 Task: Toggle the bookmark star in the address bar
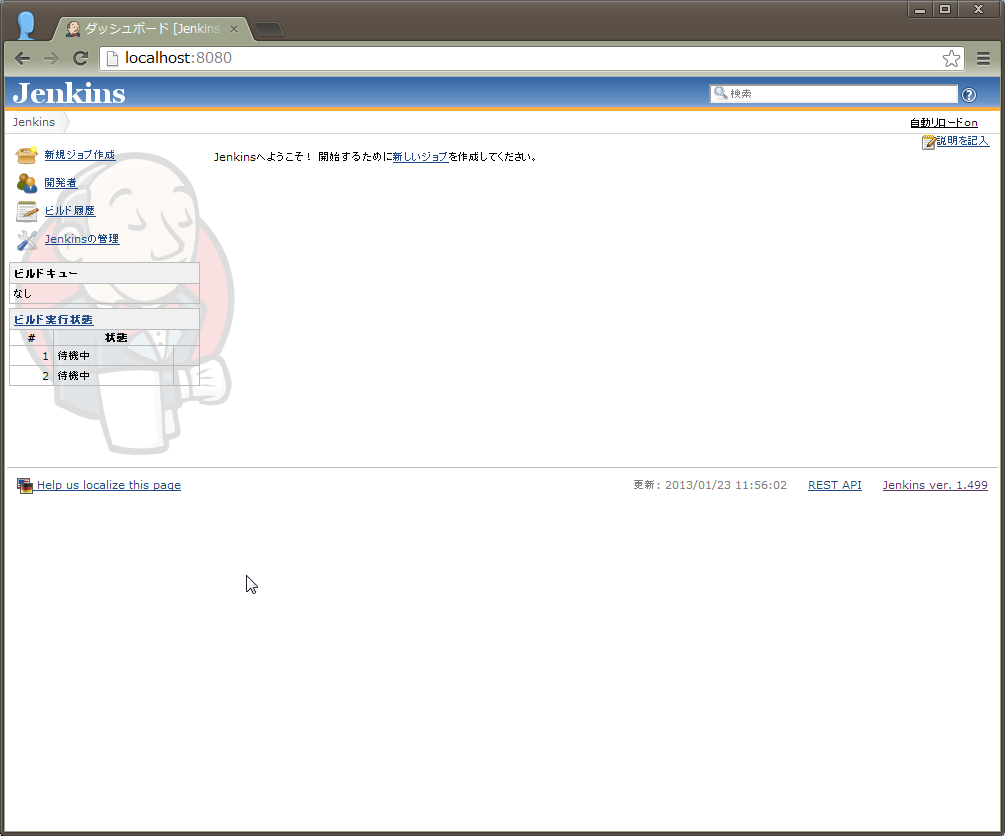point(951,58)
